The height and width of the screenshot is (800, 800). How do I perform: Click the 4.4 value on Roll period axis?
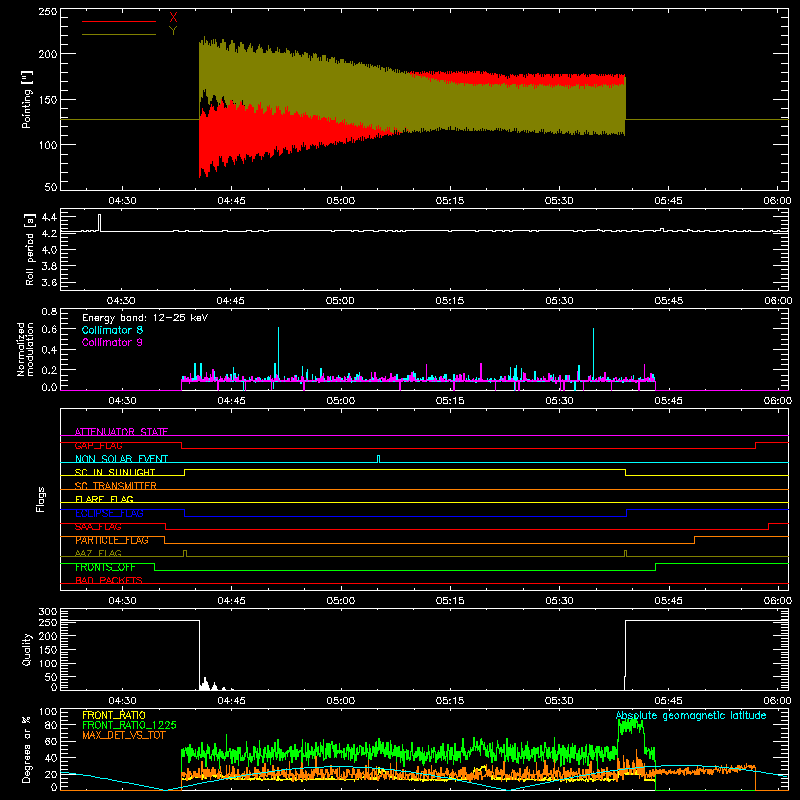(49, 217)
